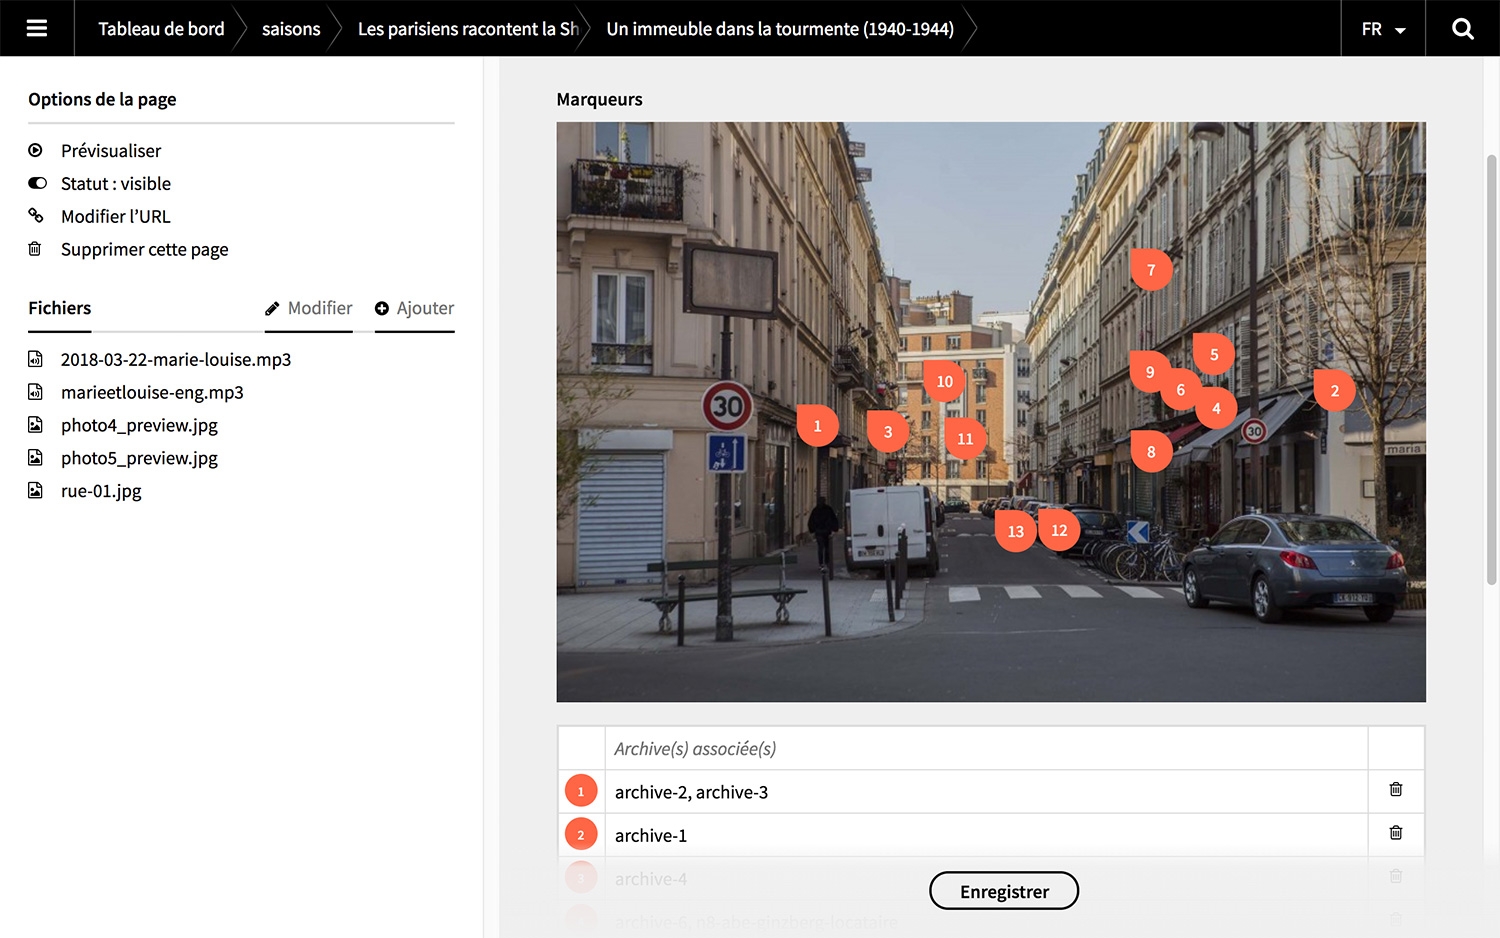Click the page vertical scrollbar
Viewport: 1500px width, 938px height.
1491,370
